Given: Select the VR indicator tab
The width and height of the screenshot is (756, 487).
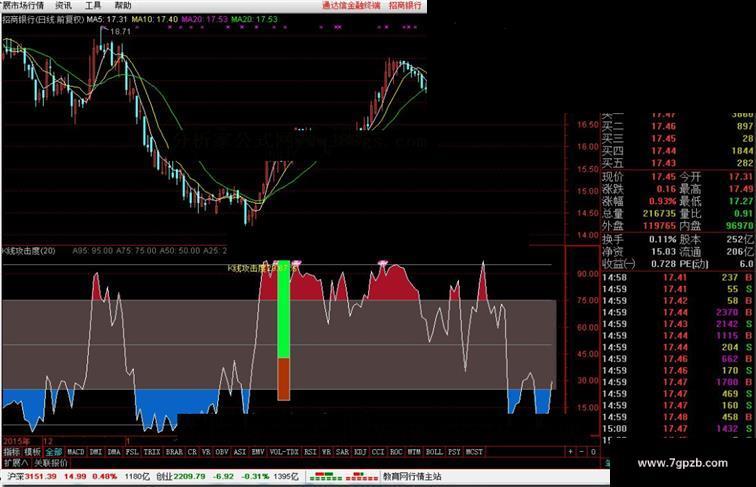Looking at the screenshot, I should pos(206,452).
